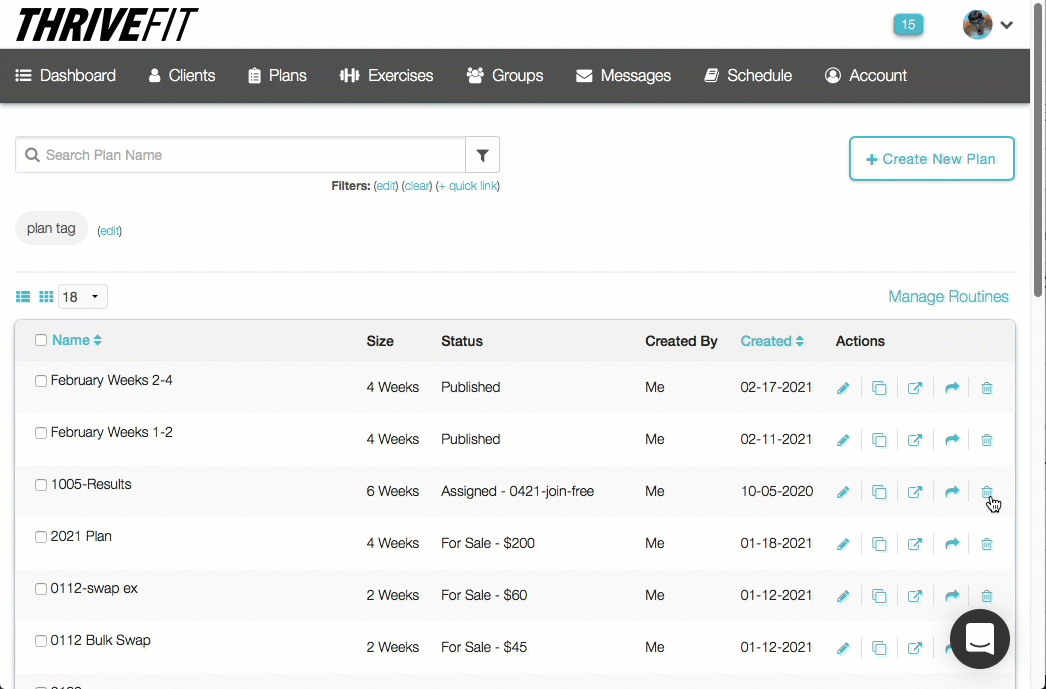Tick the 1005-Results plan checkbox
The image size is (1046, 689).
click(41, 485)
